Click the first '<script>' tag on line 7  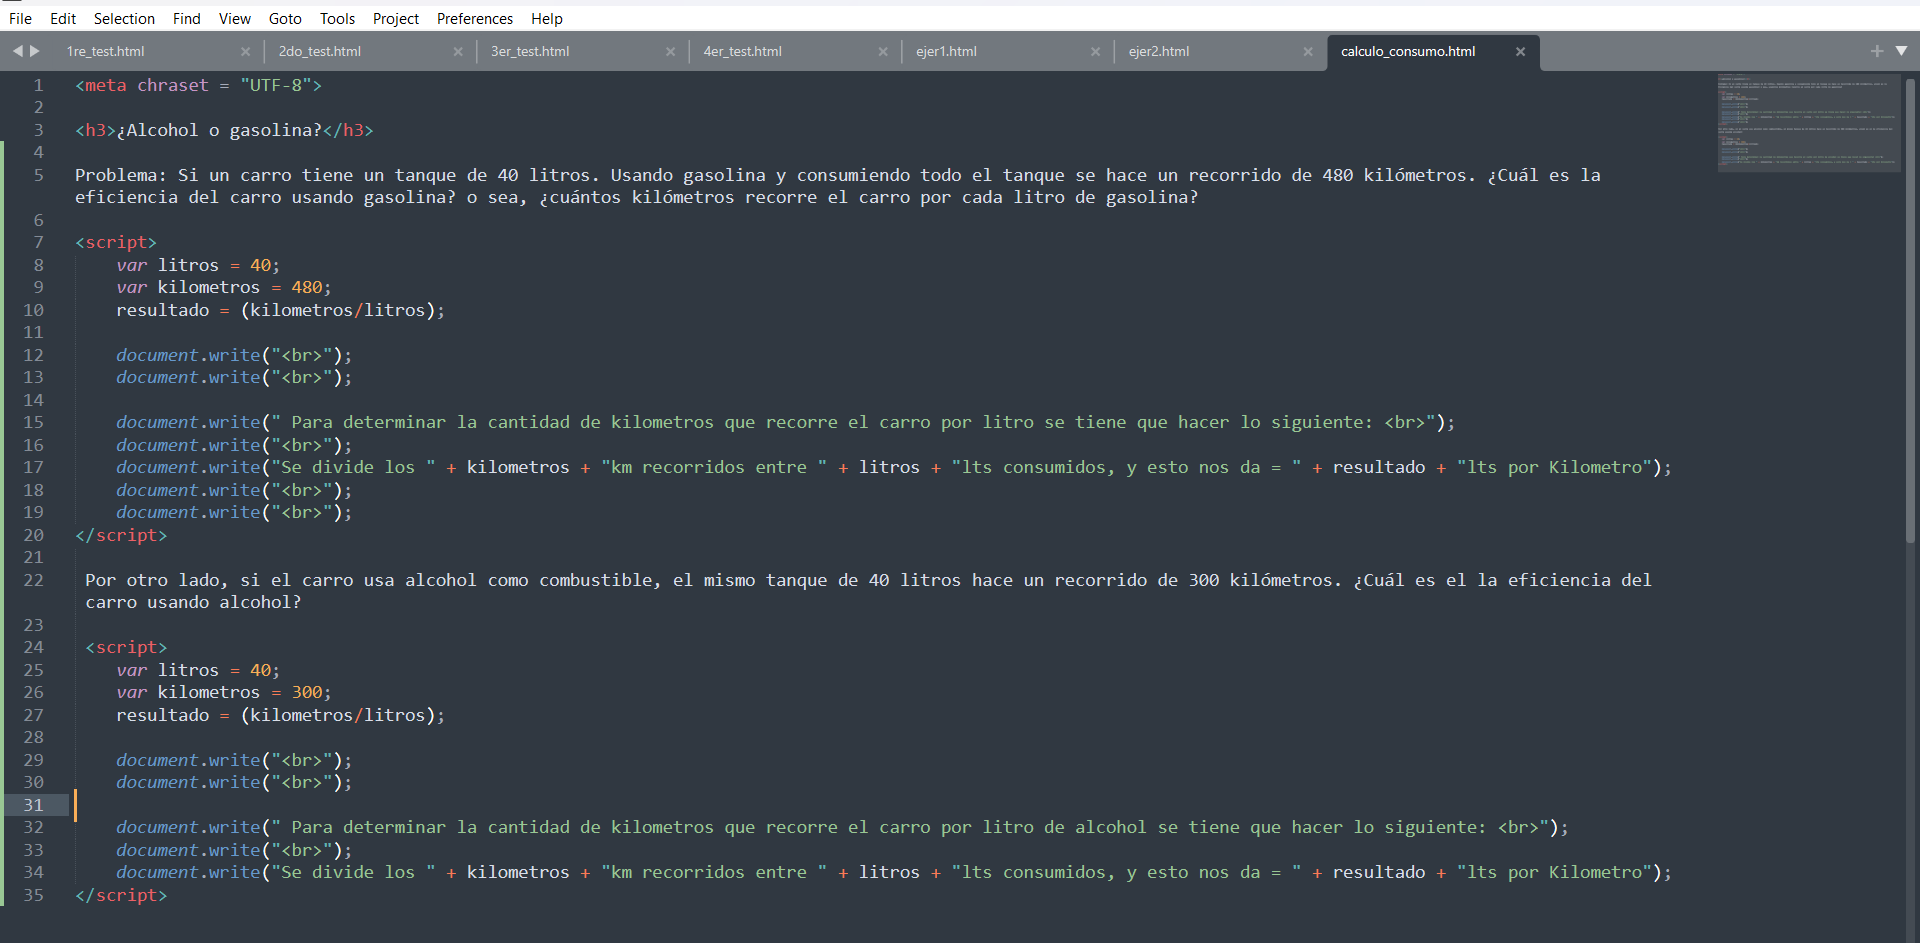116,242
